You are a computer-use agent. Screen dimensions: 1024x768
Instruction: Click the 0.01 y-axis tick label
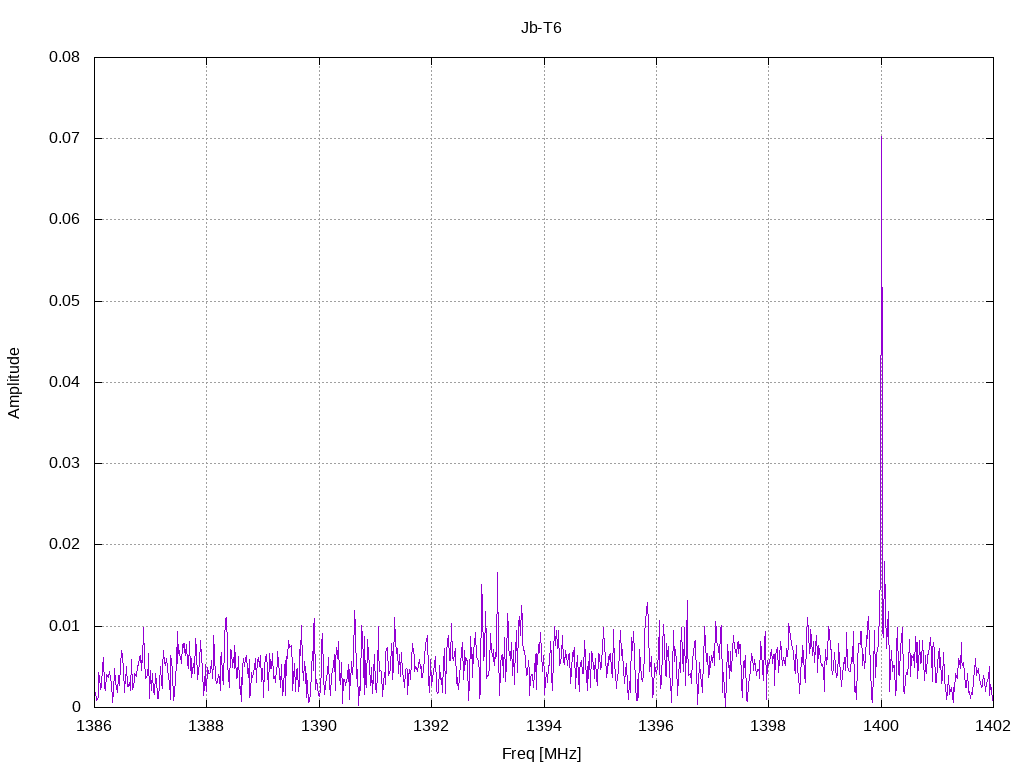pos(64,626)
